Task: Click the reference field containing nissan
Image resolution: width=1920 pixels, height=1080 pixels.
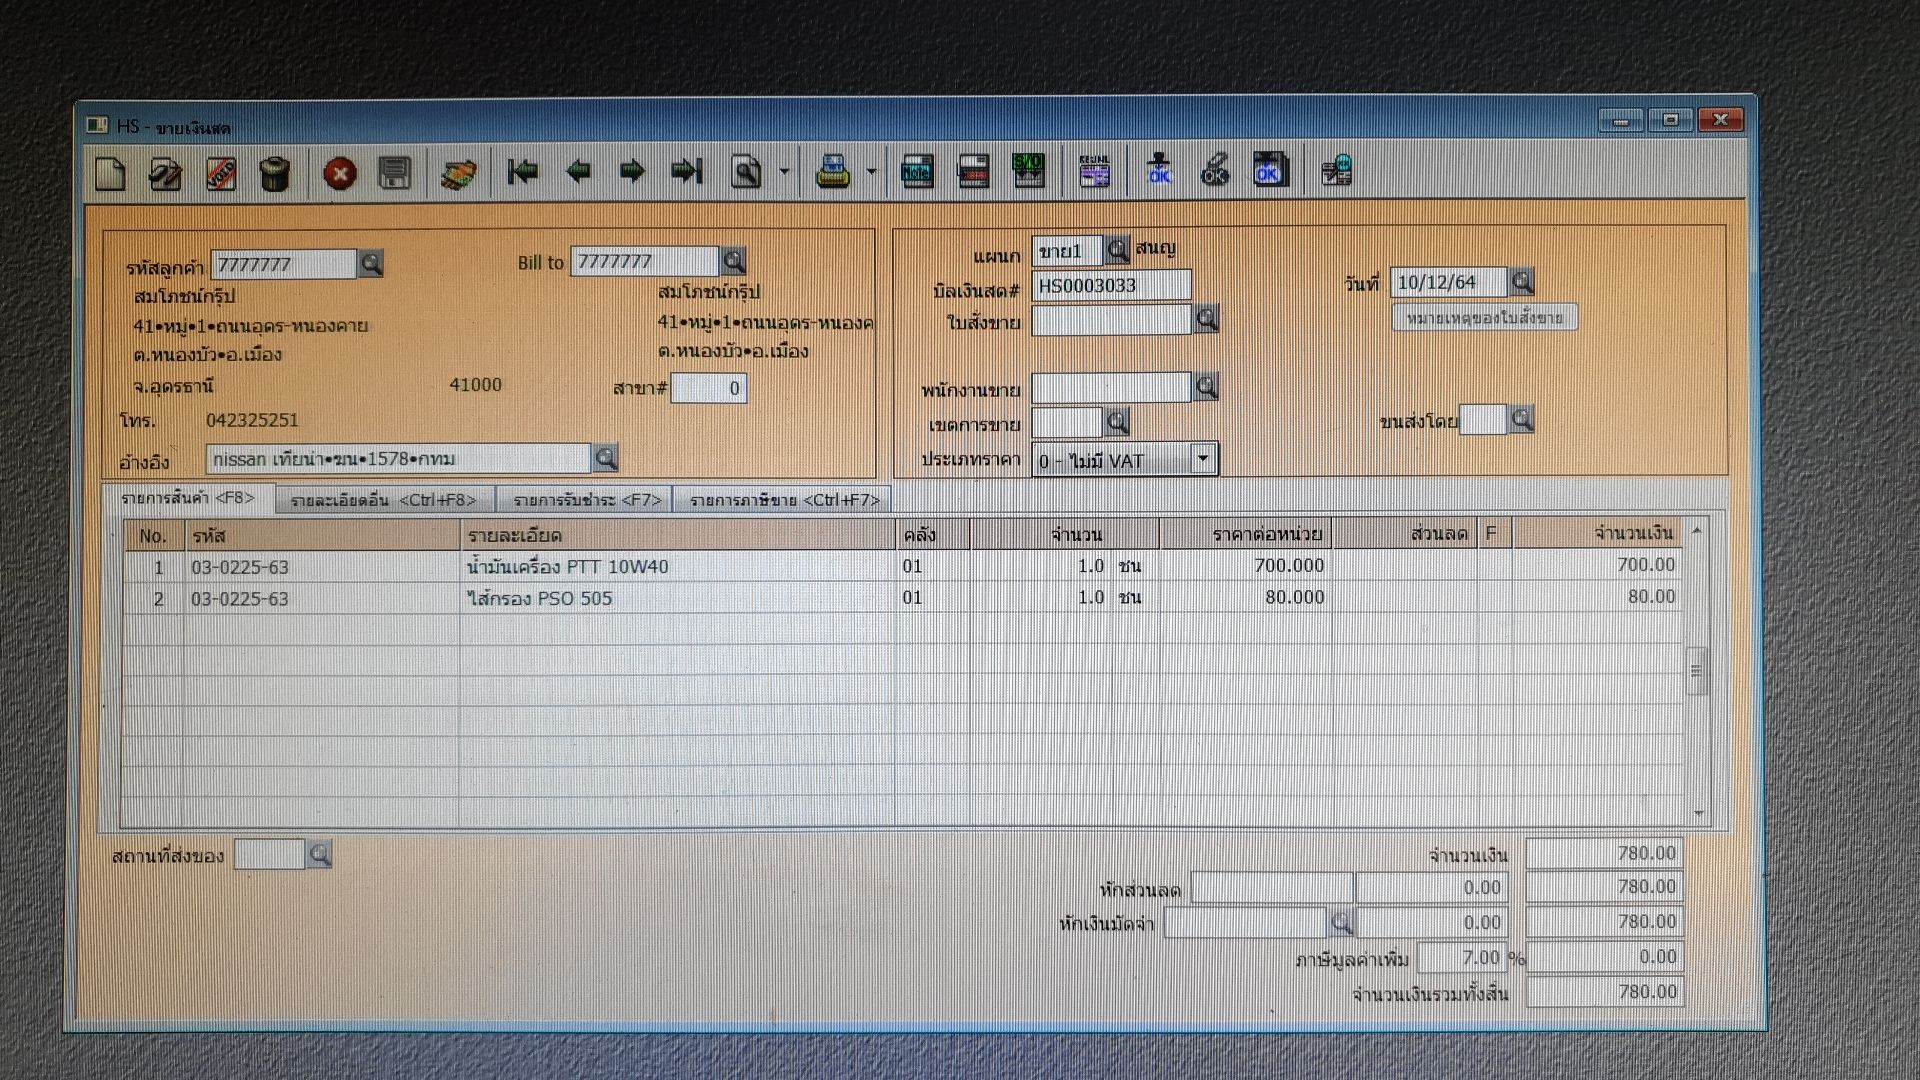Action: coord(399,458)
